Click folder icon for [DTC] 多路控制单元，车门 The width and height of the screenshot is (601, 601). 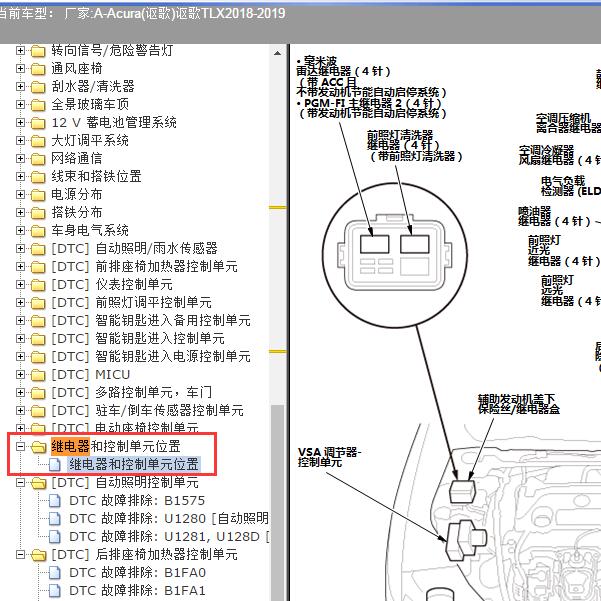[38, 393]
